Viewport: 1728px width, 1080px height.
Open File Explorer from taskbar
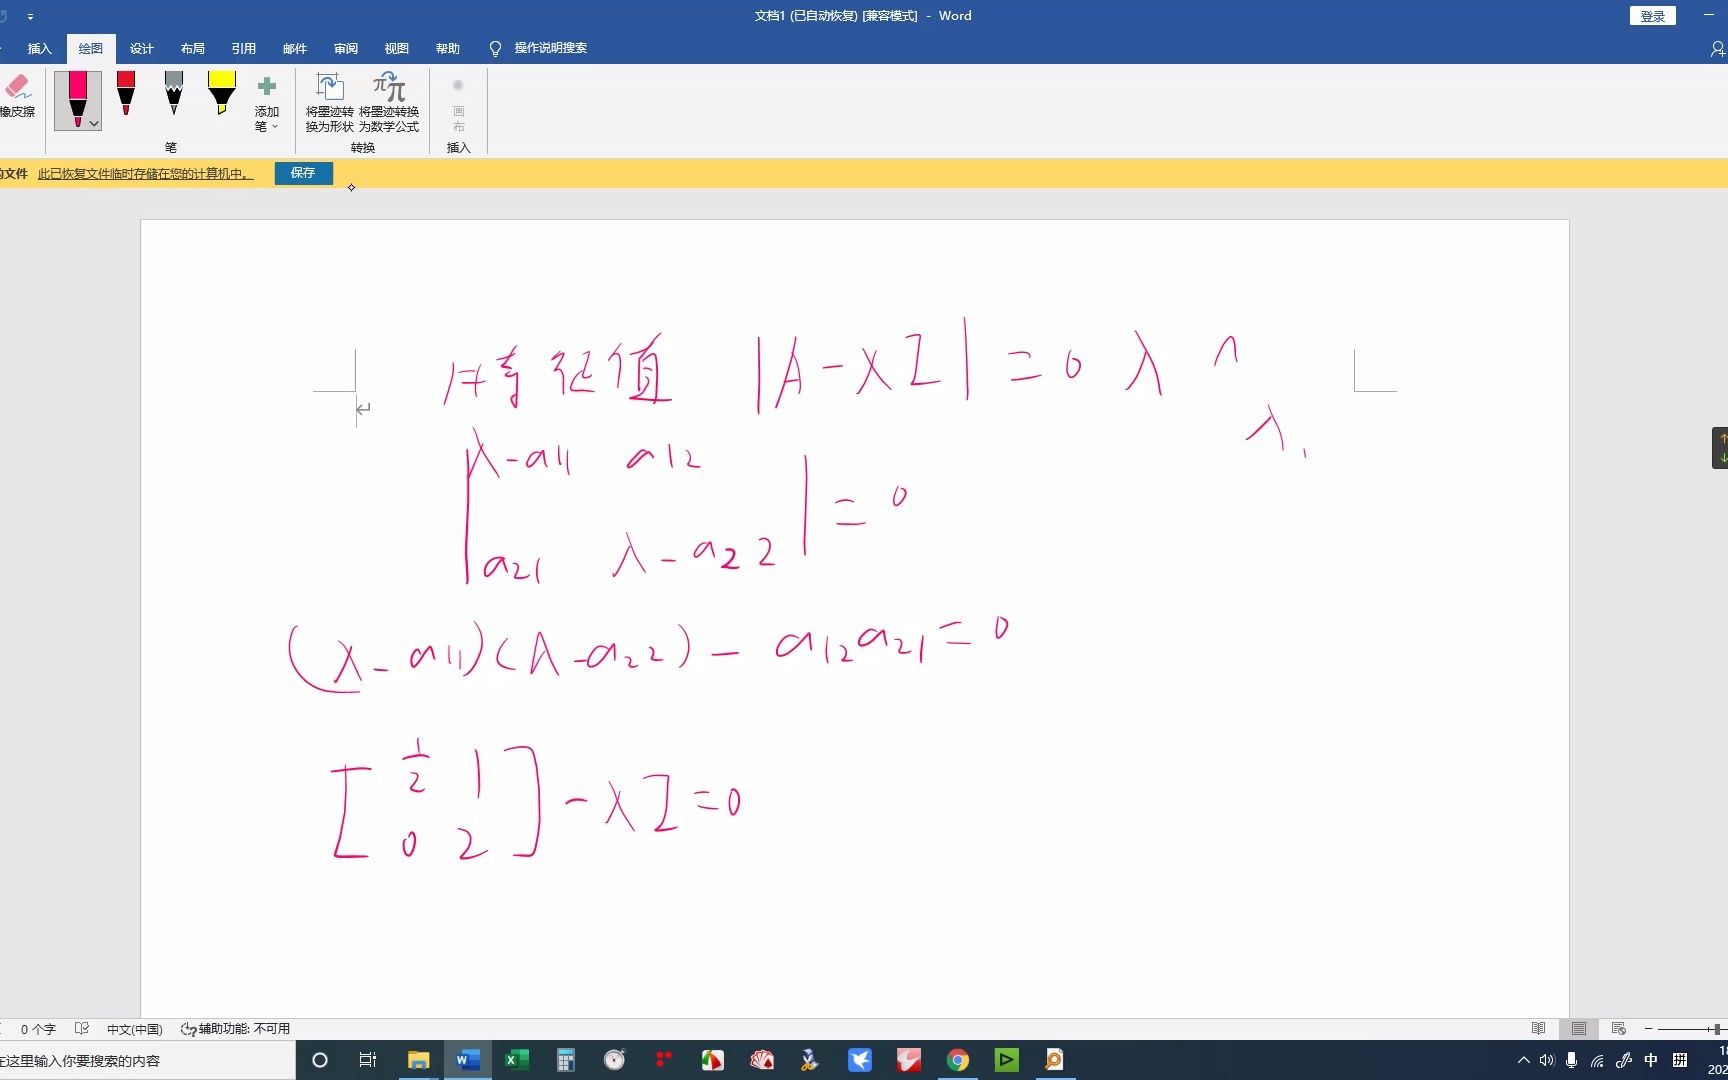tap(418, 1060)
